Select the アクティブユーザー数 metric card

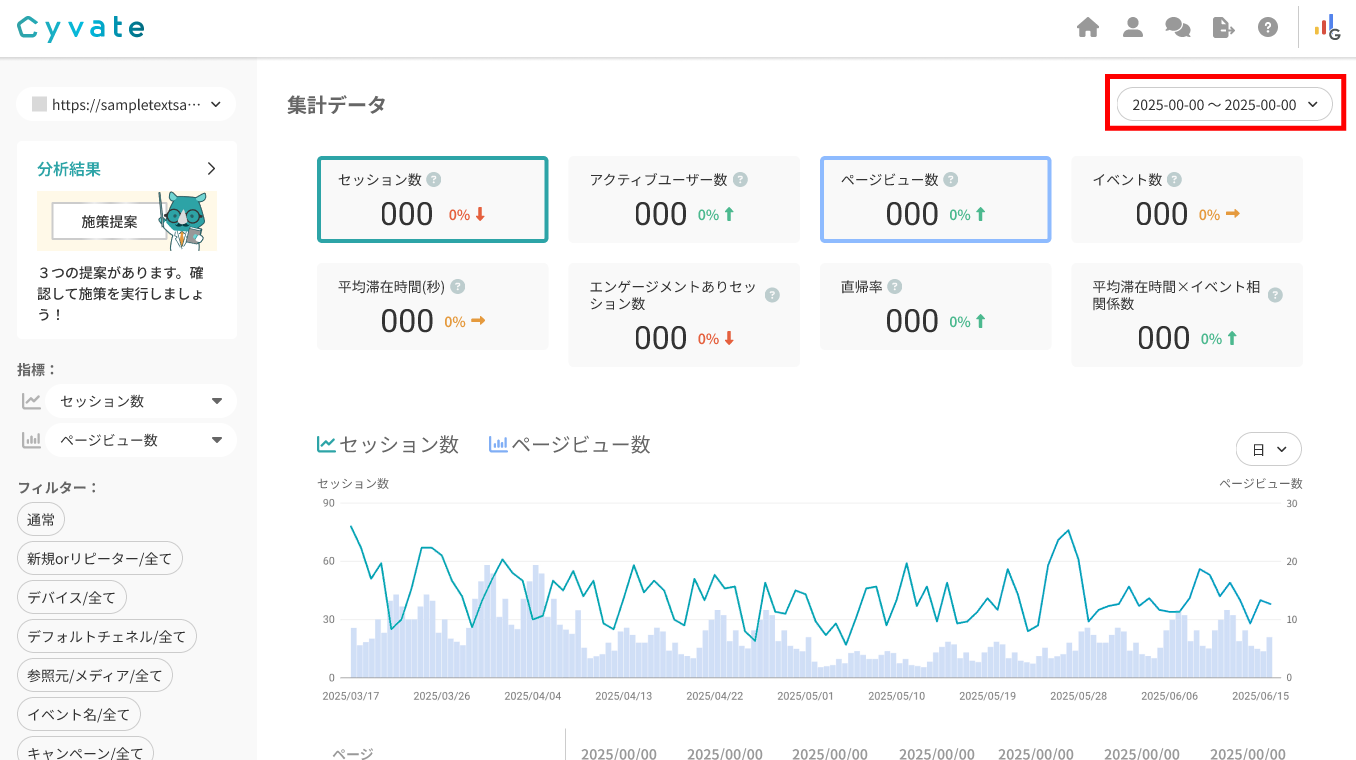pyautogui.click(x=684, y=200)
